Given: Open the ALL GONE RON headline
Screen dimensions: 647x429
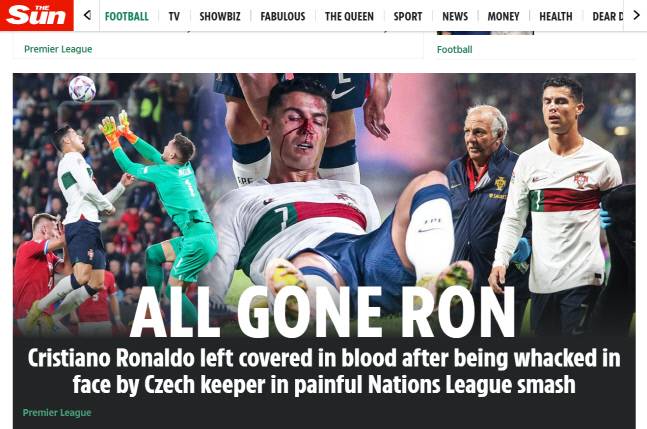Looking at the screenshot, I should click(322, 312).
